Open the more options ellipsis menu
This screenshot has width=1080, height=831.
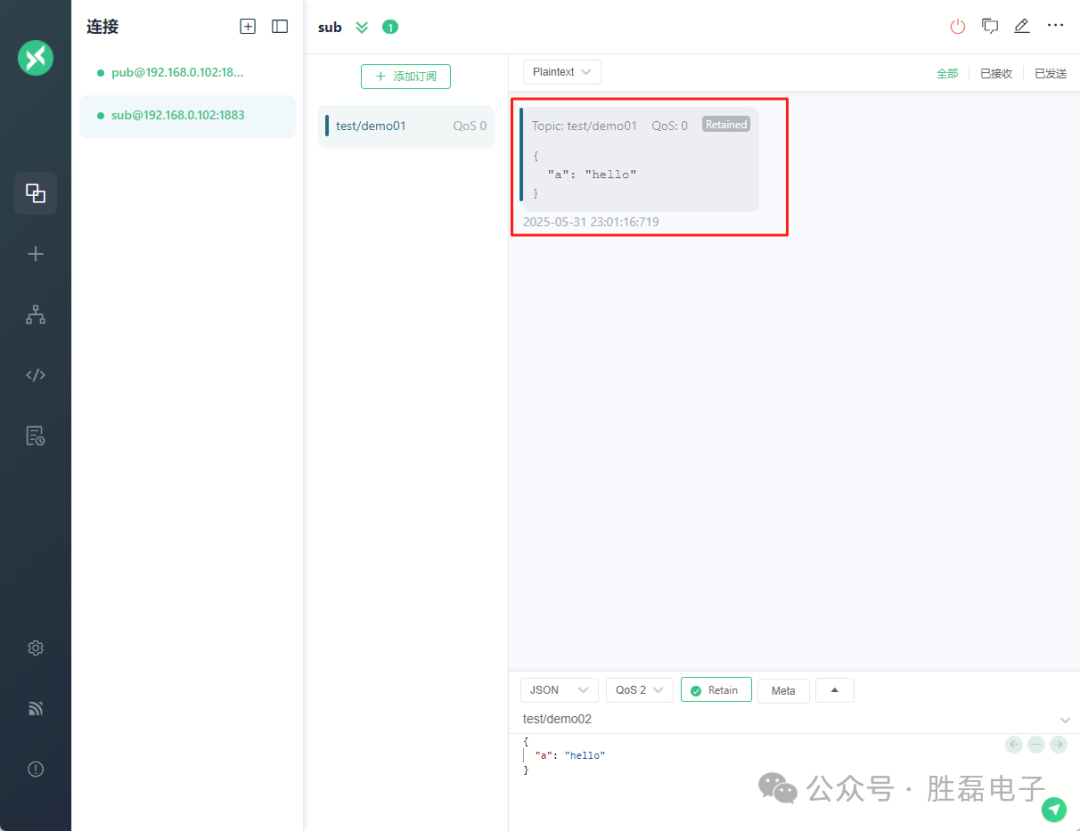[x=1055, y=25]
